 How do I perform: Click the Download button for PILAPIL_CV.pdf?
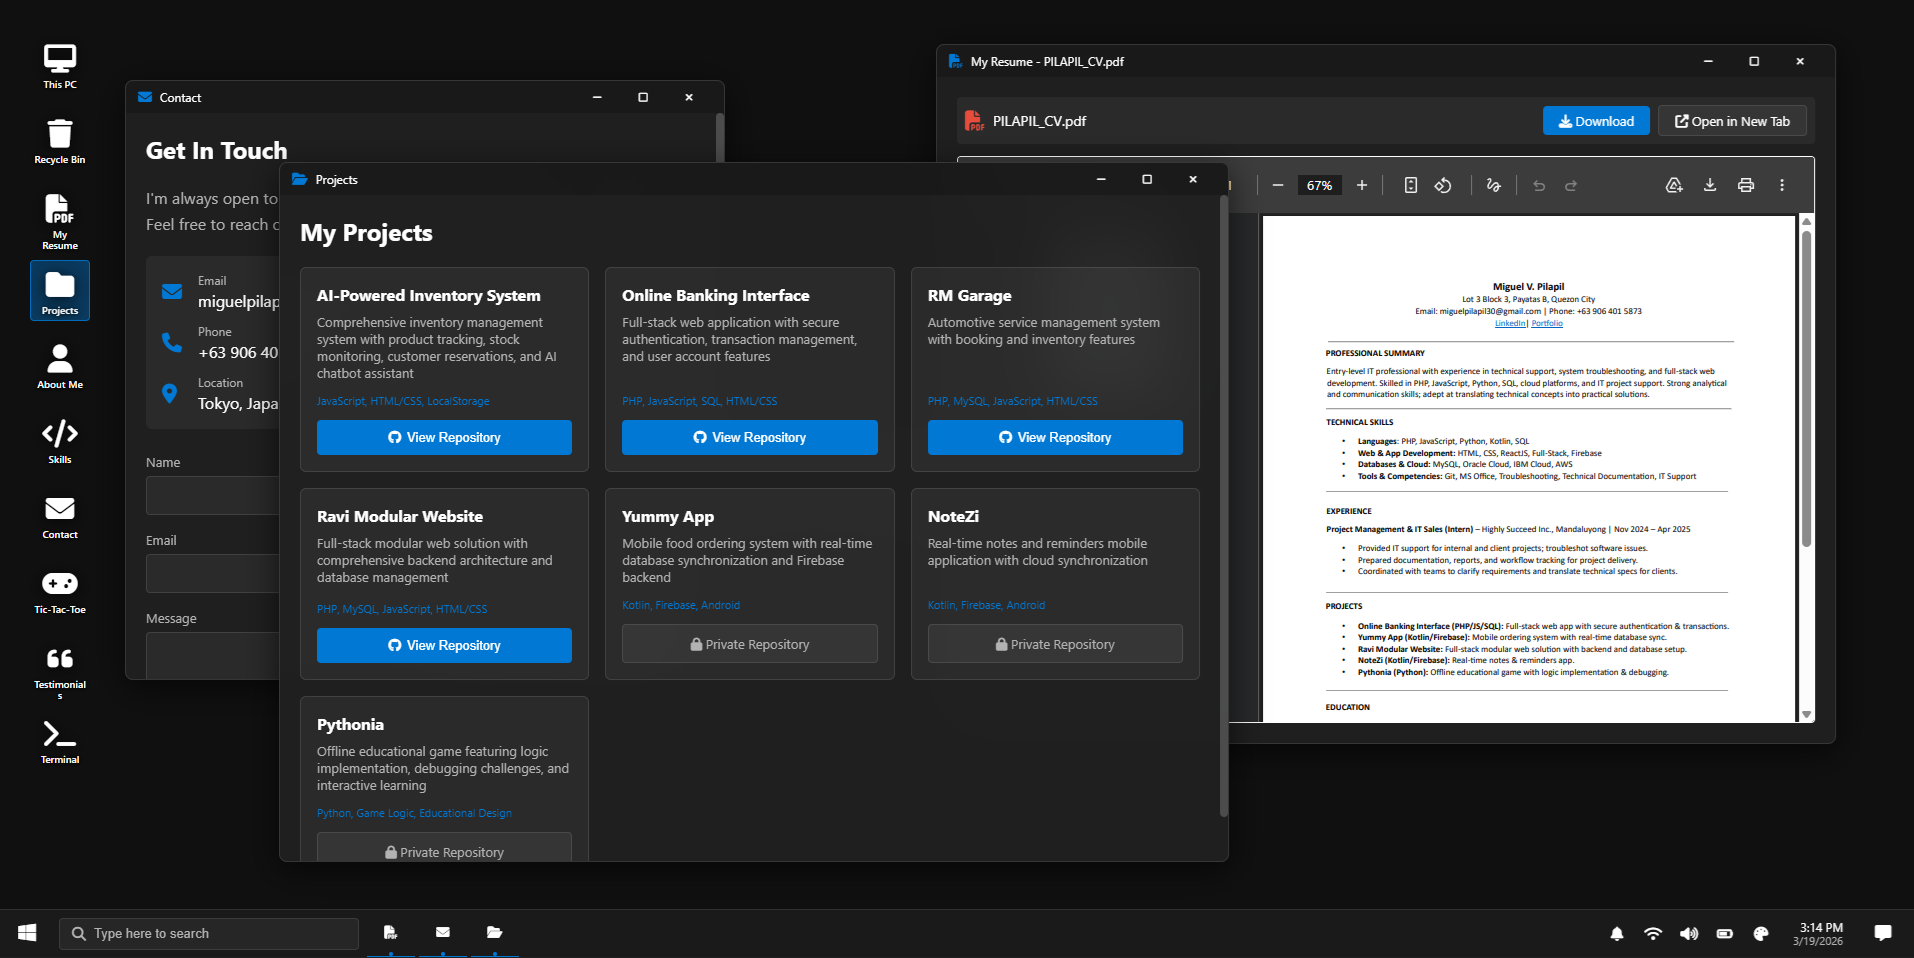click(x=1596, y=120)
